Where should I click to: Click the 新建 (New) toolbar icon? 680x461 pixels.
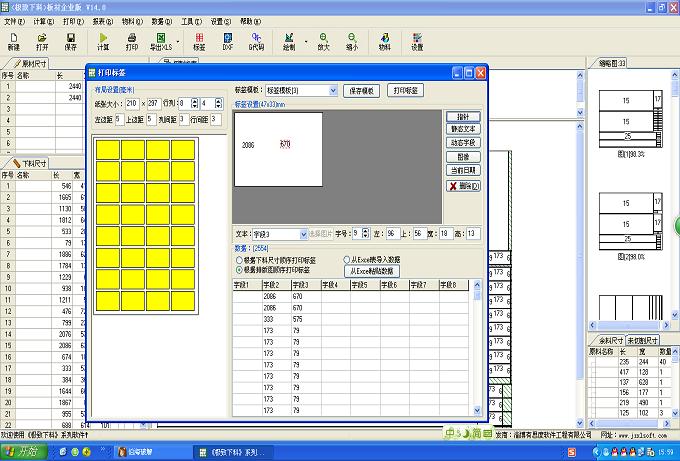click(13, 40)
